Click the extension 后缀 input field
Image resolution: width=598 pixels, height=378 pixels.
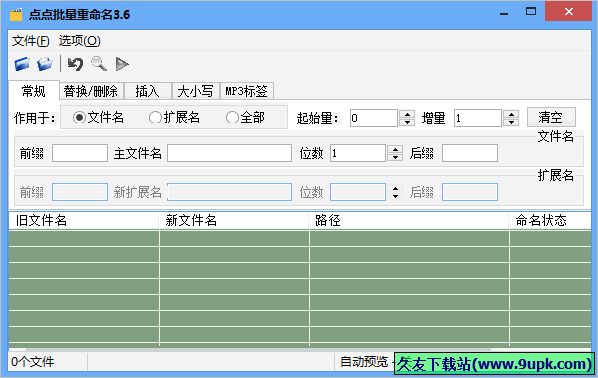[470, 192]
